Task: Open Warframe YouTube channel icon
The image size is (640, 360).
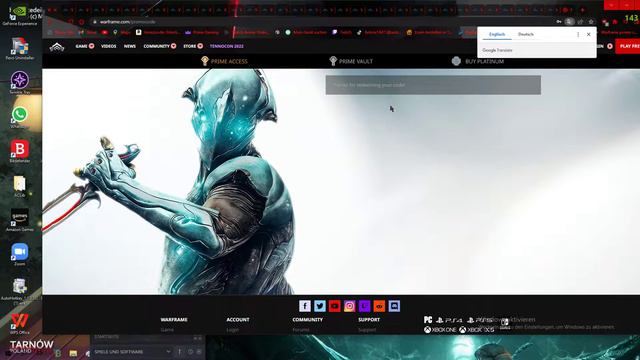Action: coord(335,306)
